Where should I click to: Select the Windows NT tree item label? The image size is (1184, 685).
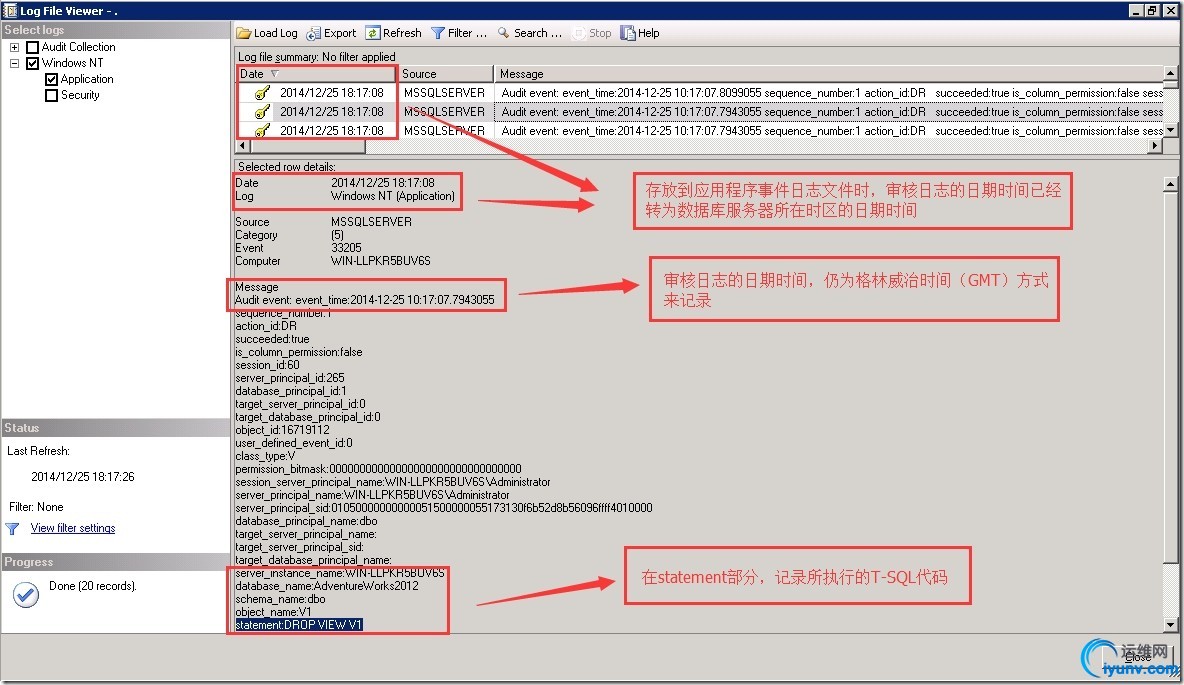click(72, 63)
